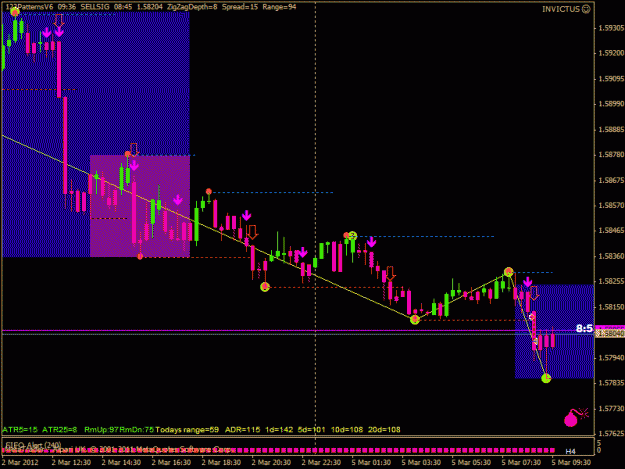The height and width of the screenshot is (469, 625).
Task: Click the red dot starting the 1.58570 dashed line
Action: pyautogui.click(x=208, y=192)
